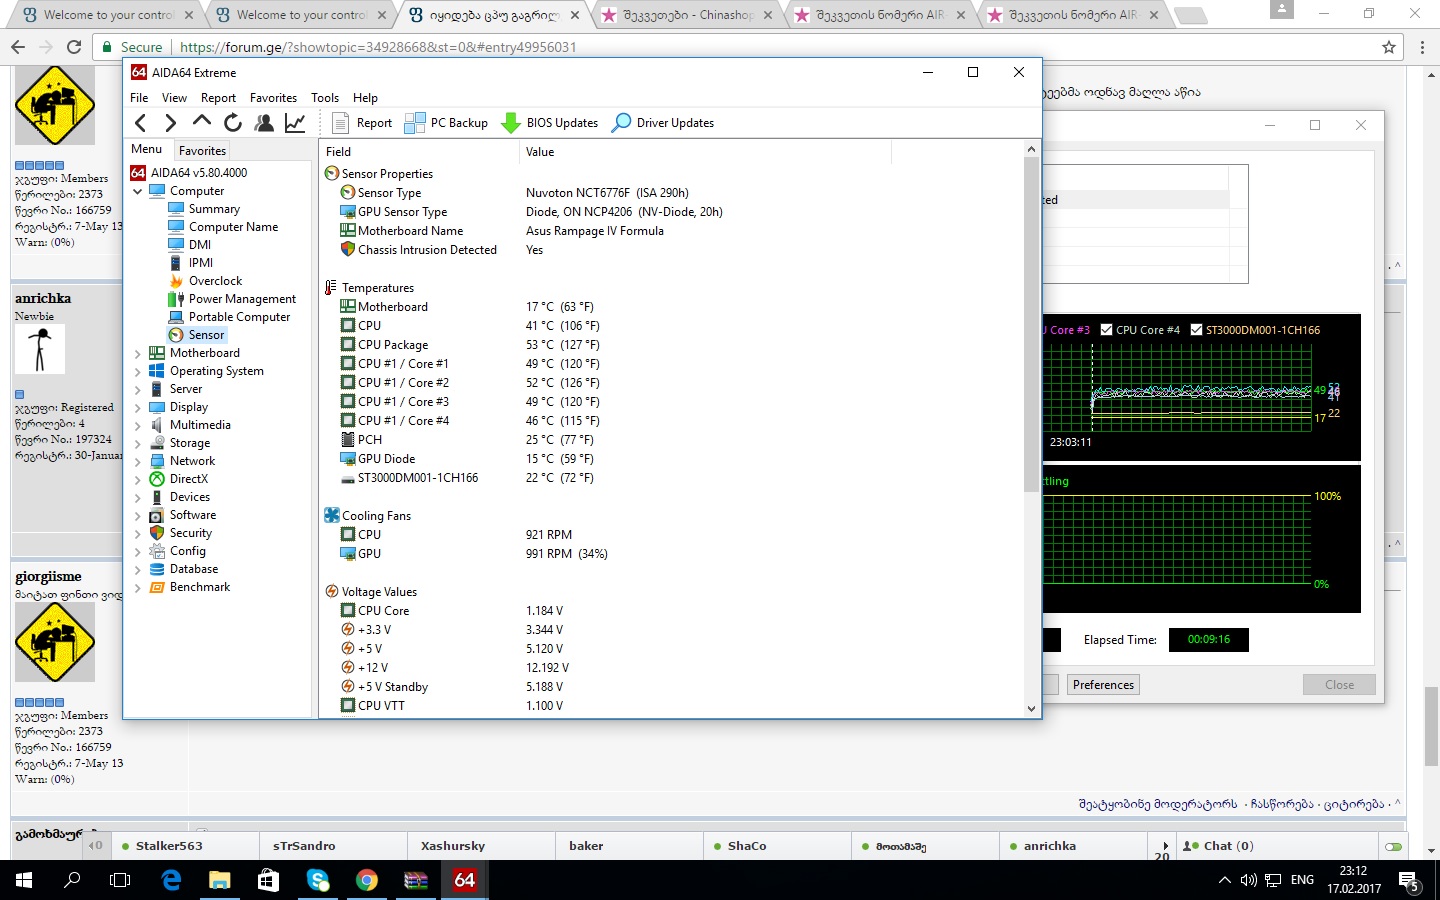This screenshot has width=1440, height=900.
Task: Click the Refresh icon in AIDA64 toolbar
Action: [x=233, y=123]
